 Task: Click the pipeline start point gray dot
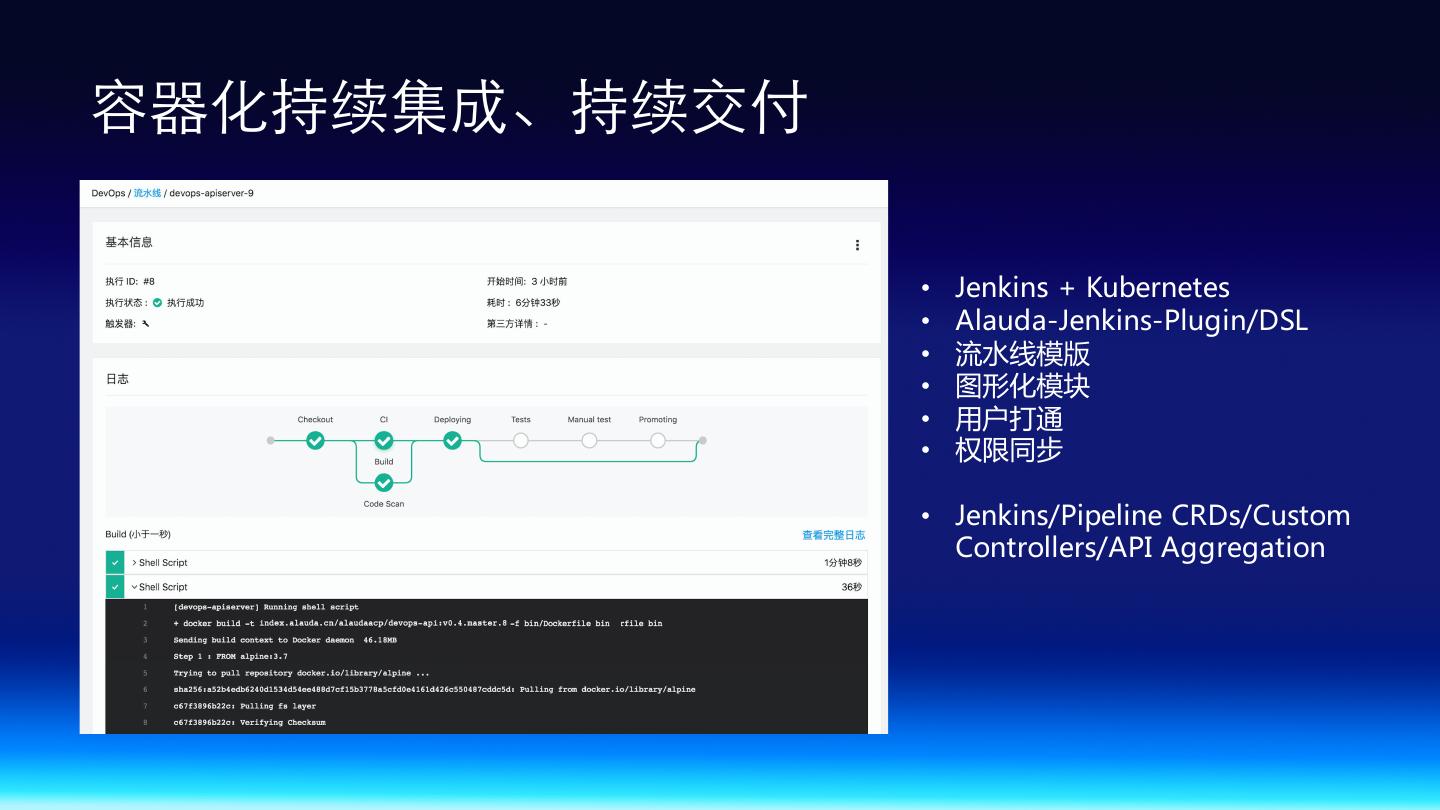pyautogui.click(x=270, y=440)
